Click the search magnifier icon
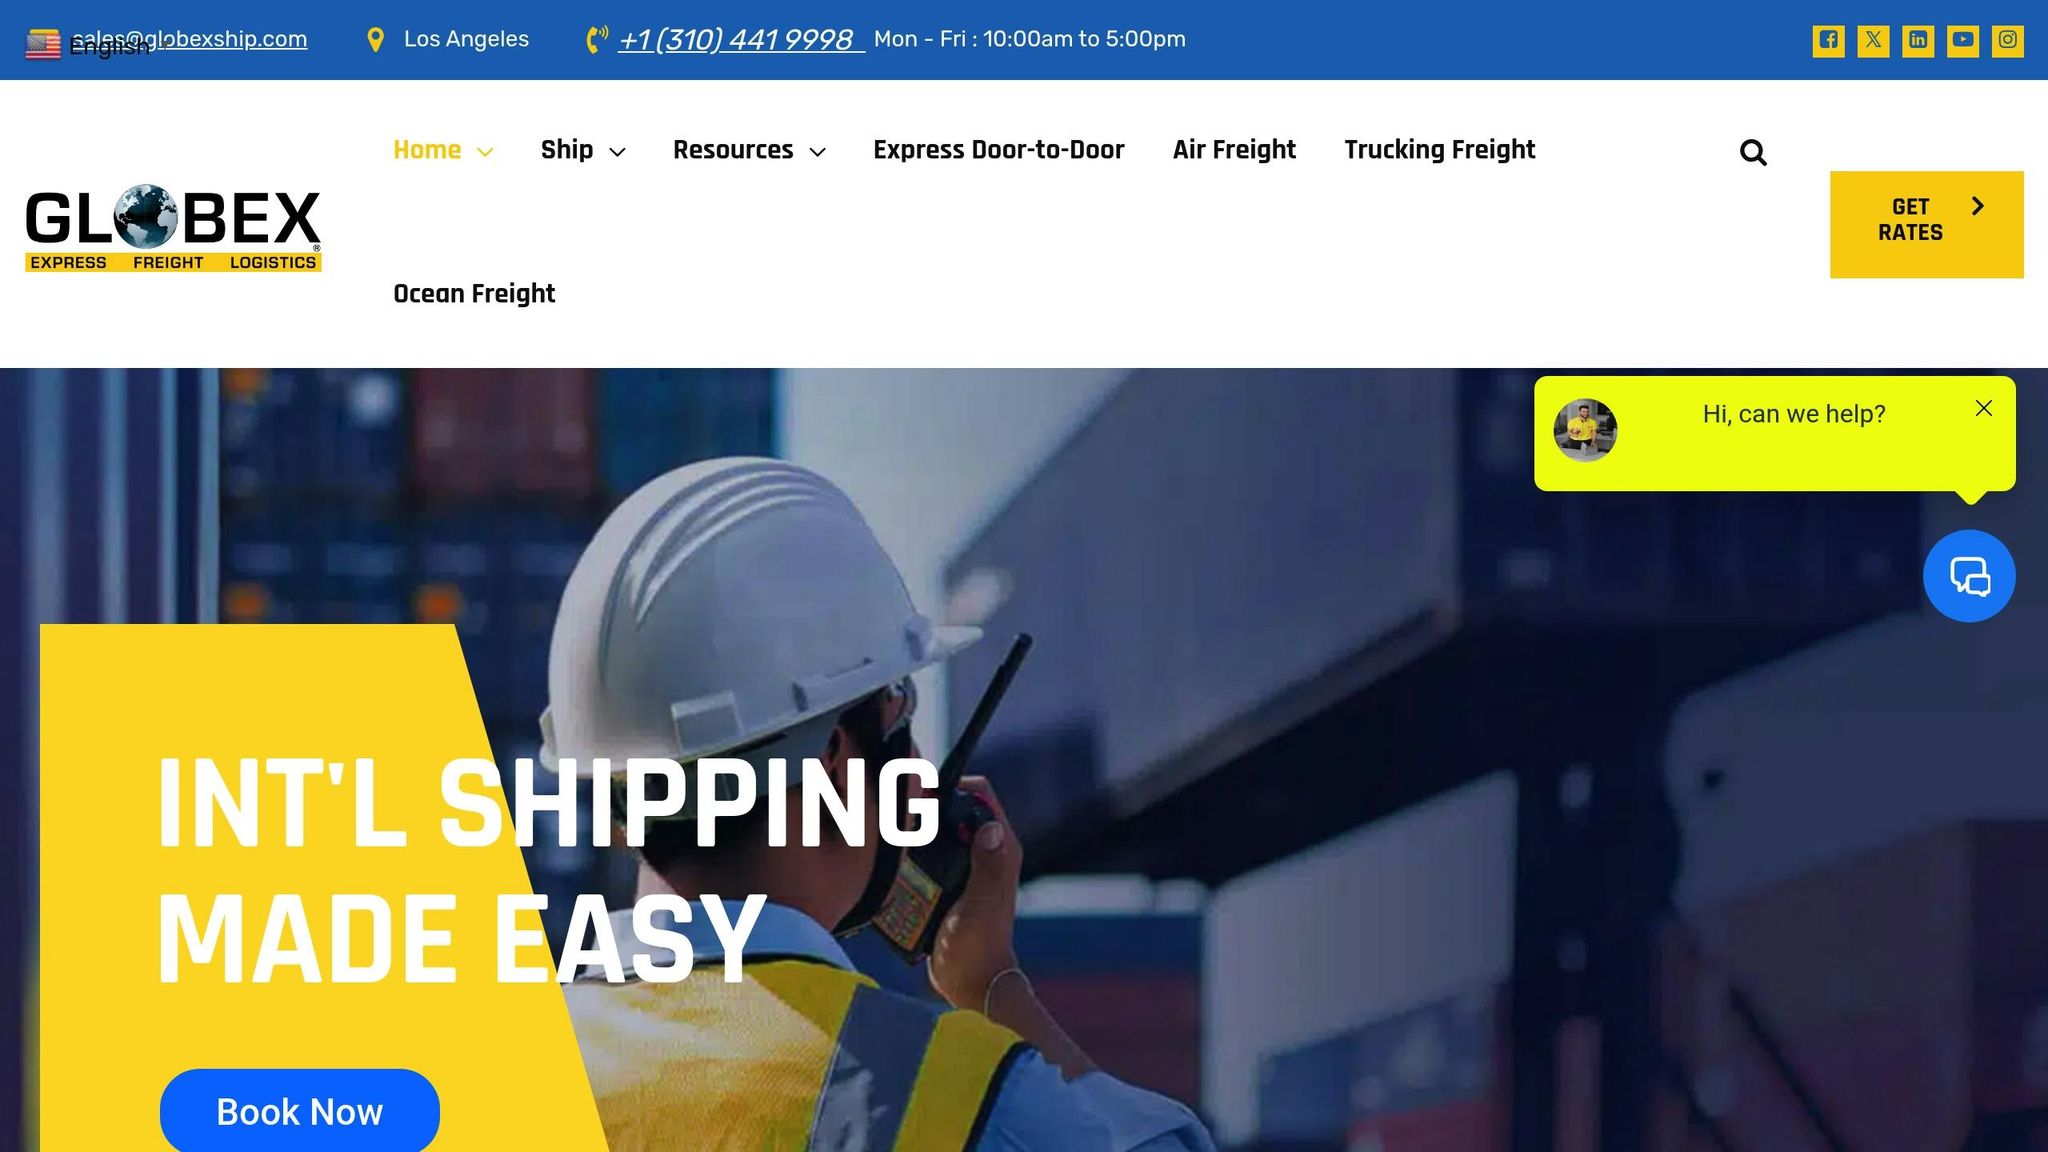Viewport: 2048px width, 1152px height. tap(1753, 152)
